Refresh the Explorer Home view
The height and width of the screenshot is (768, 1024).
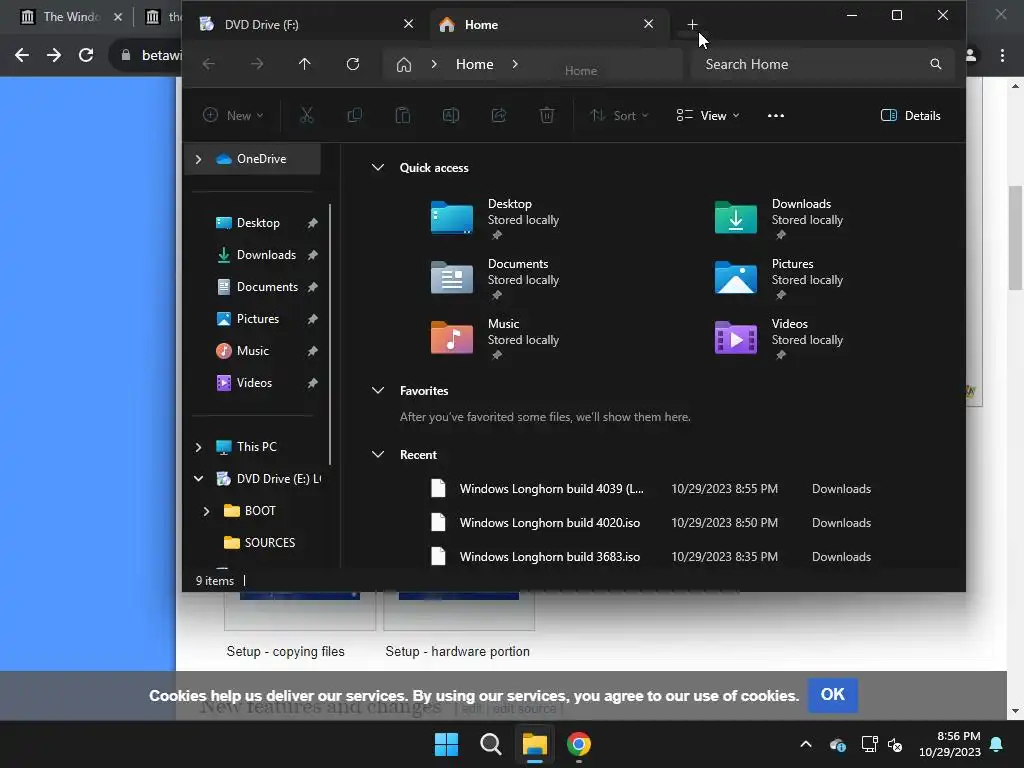click(353, 64)
